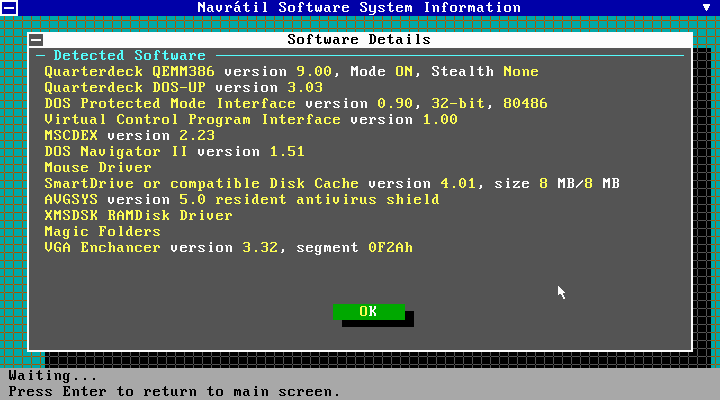The height and width of the screenshot is (400, 720).
Task: Select the DOS Navigator II version 1.51 line
Action: click(174, 152)
